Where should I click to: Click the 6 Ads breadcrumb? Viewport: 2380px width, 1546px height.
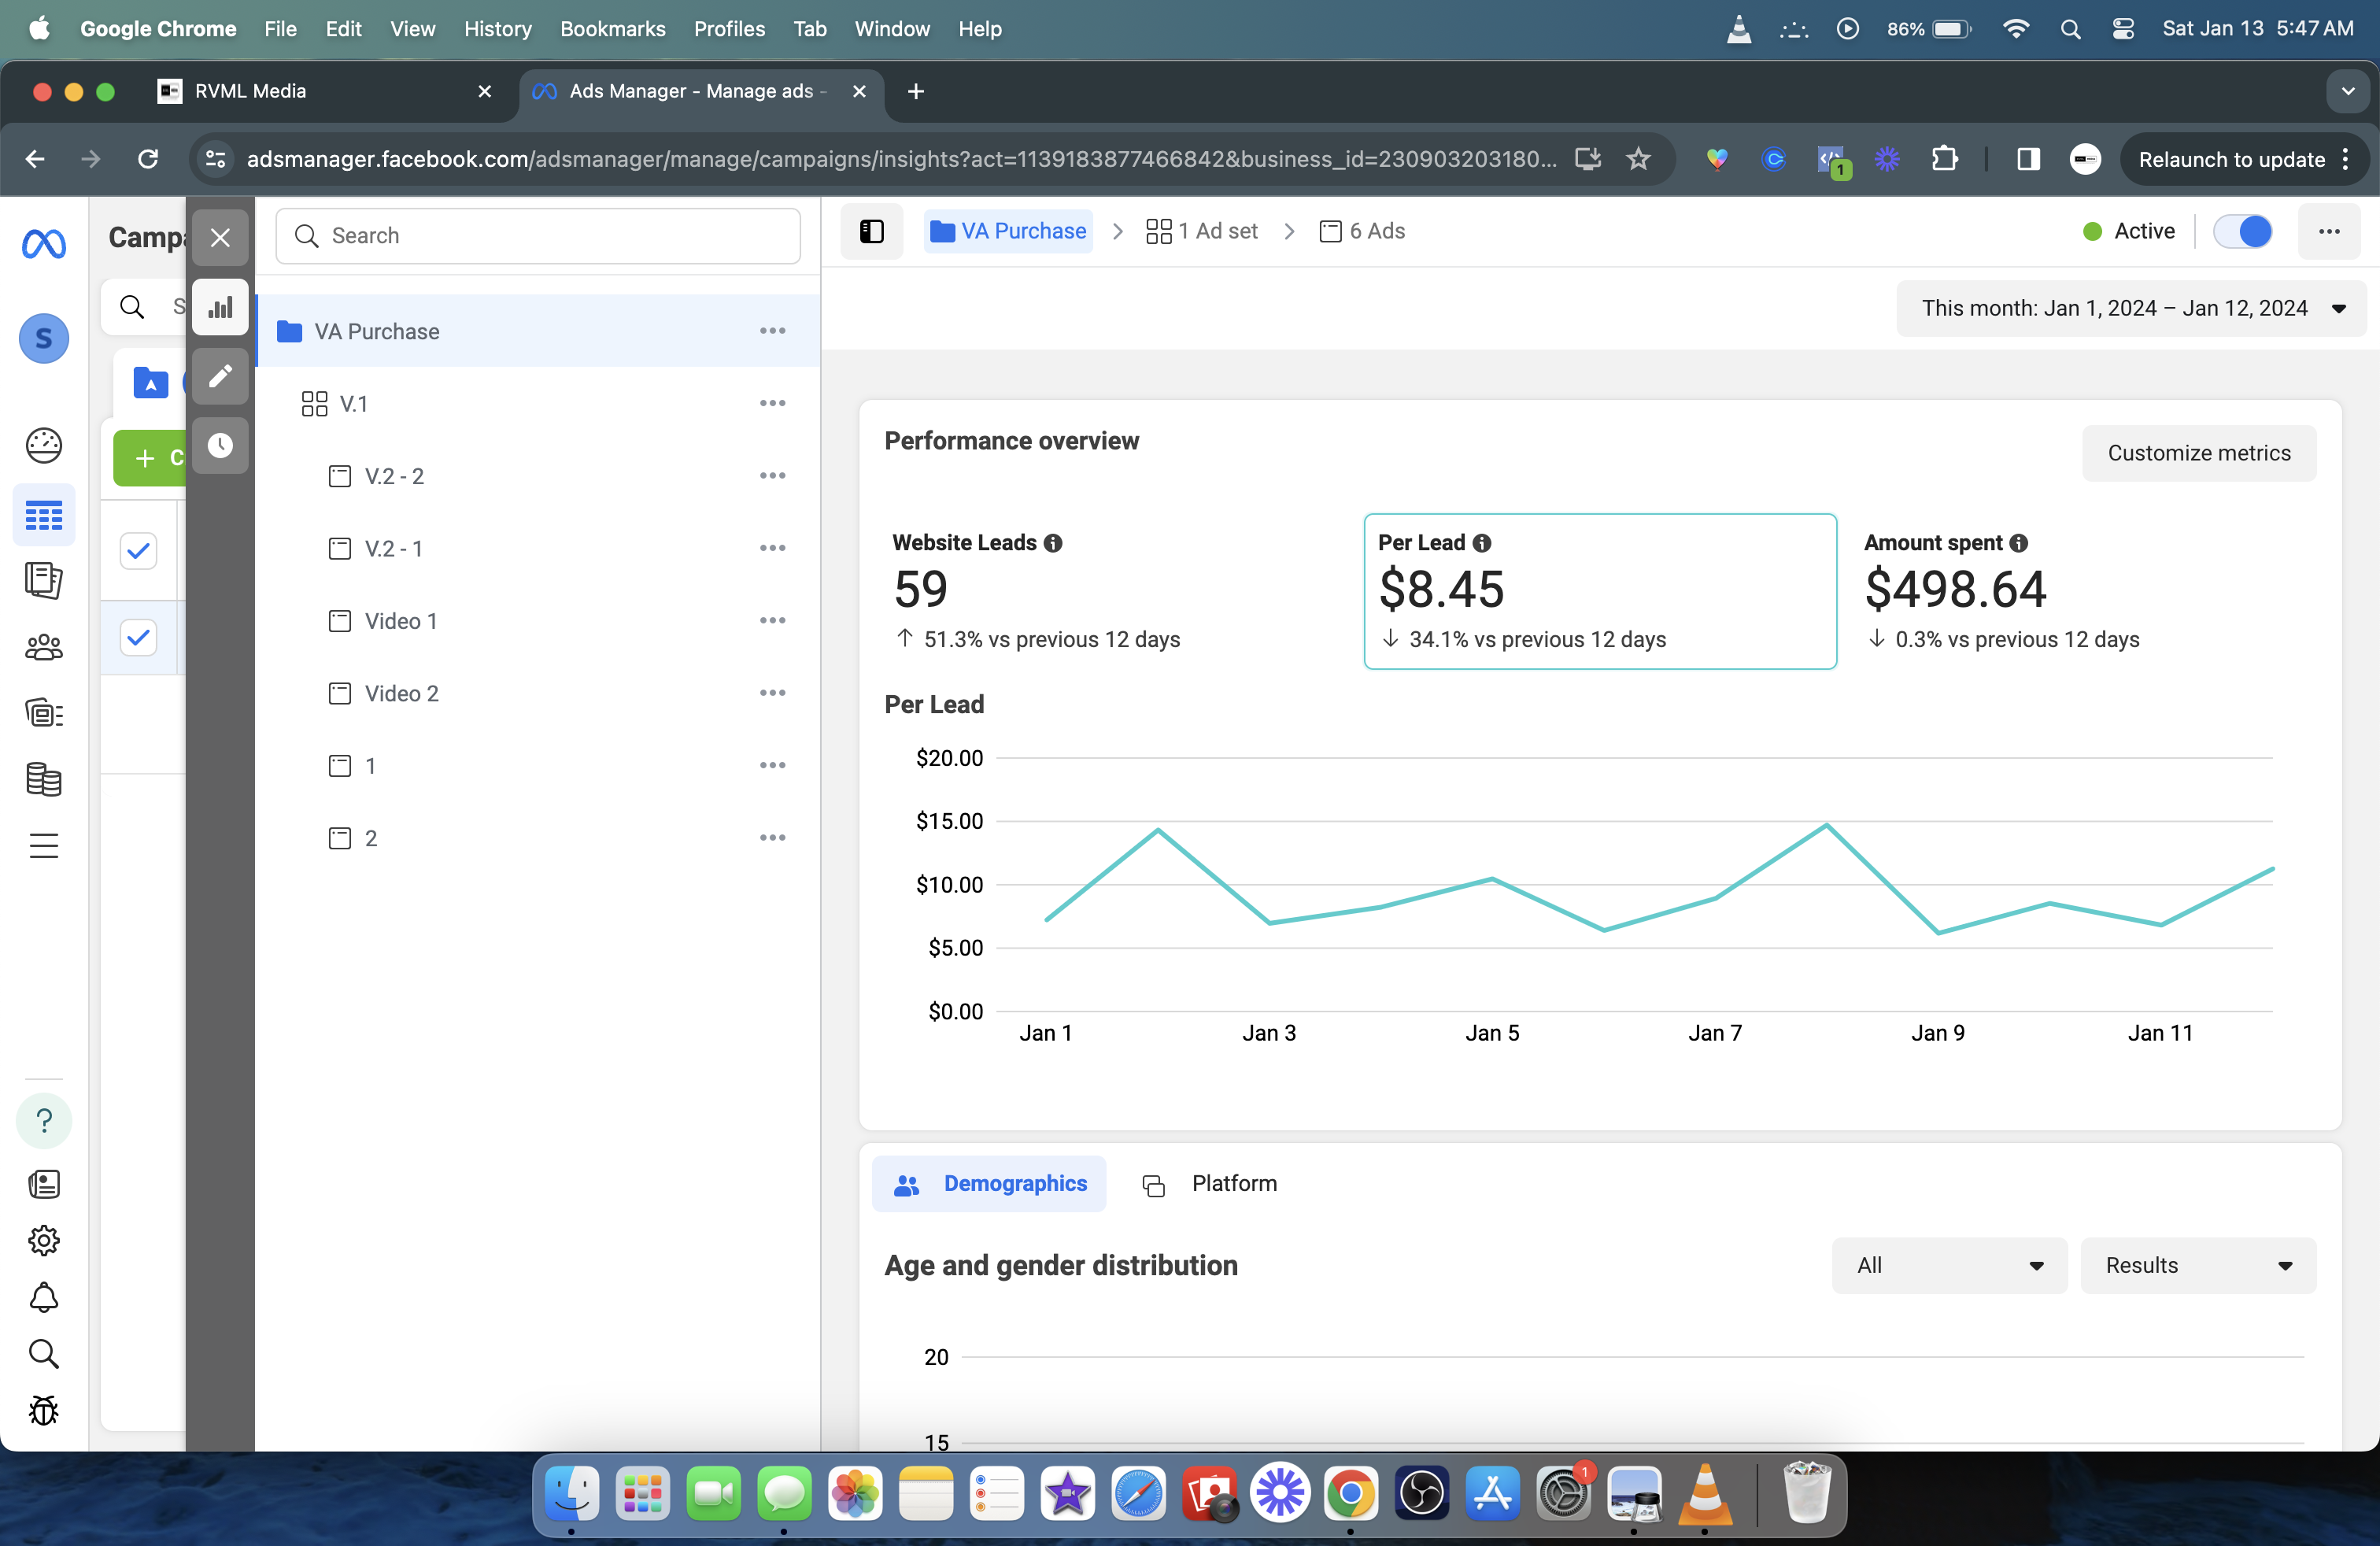[x=1363, y=231]
